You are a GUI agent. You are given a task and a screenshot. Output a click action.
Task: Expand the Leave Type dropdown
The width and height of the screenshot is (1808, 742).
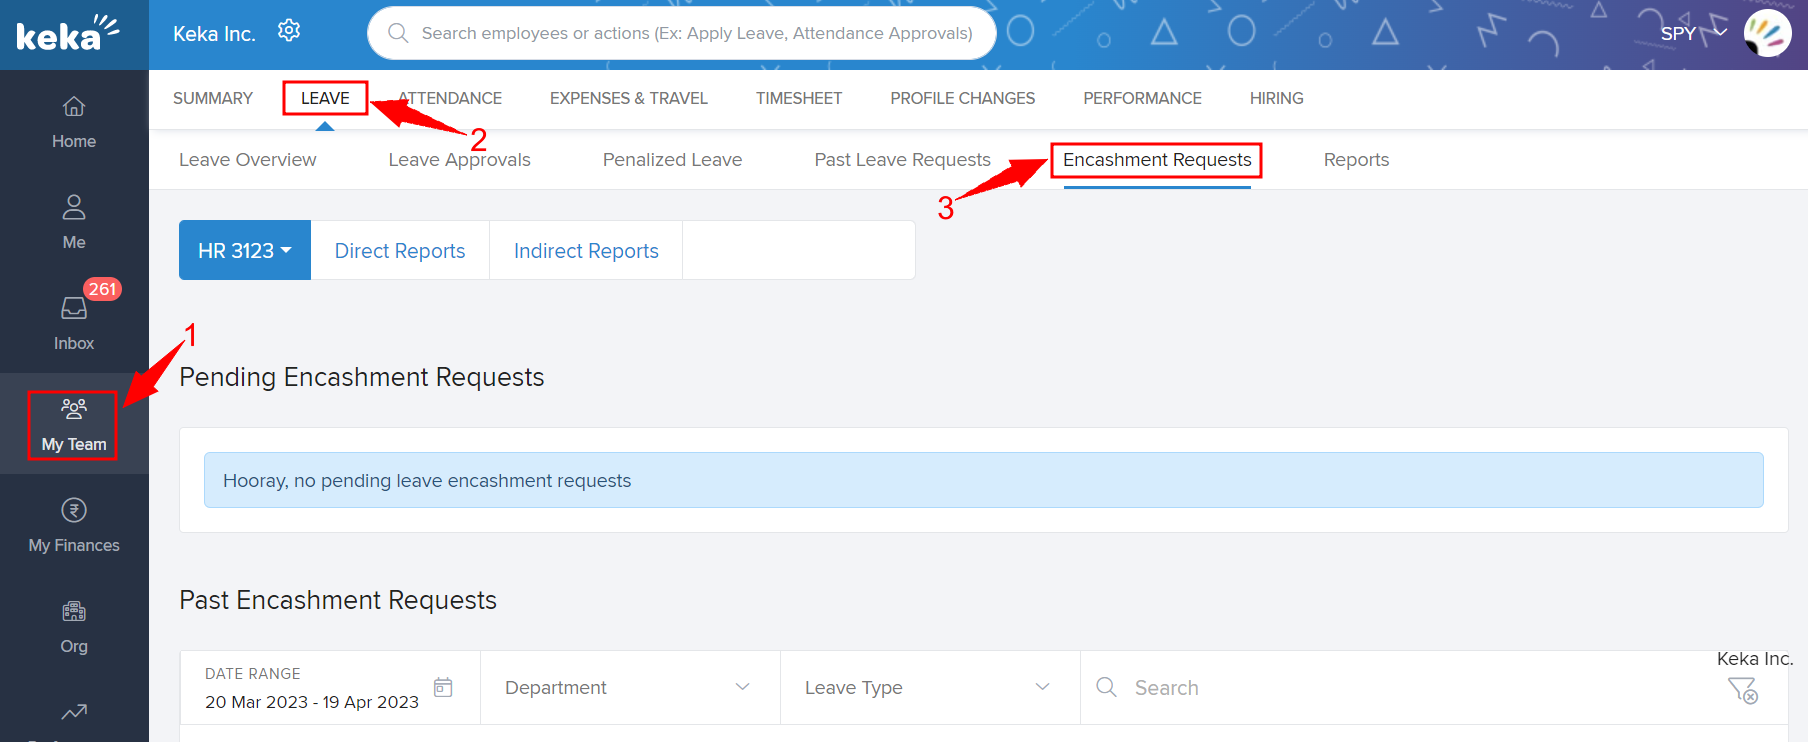click(929, 688)
